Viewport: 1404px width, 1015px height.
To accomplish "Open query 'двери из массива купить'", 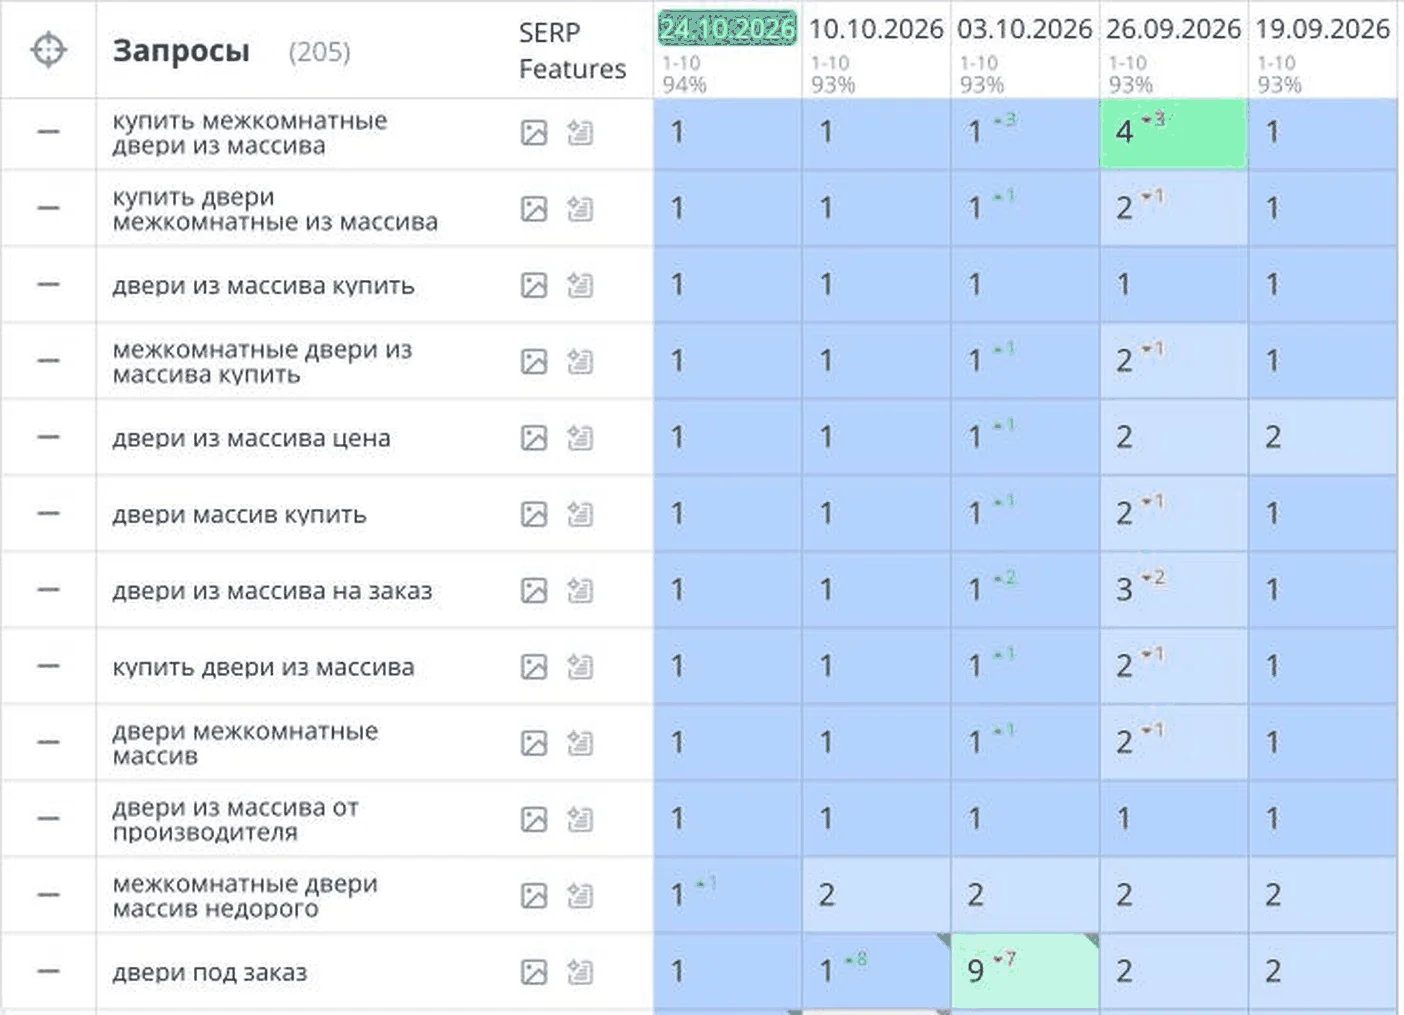I will [263, 285].
